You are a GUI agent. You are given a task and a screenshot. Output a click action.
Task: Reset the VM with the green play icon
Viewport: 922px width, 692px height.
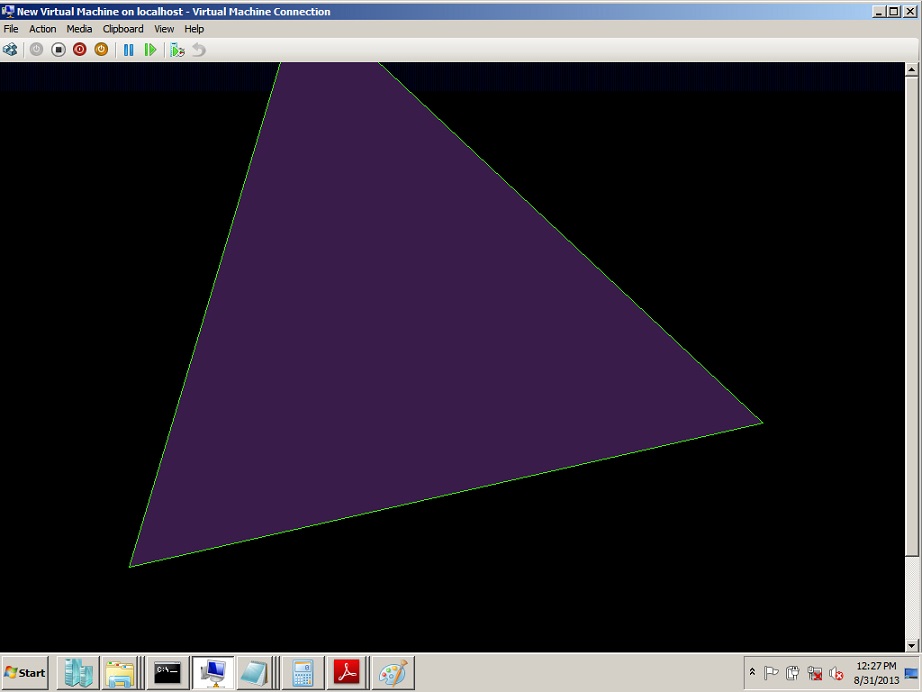[x=150, y=50]
